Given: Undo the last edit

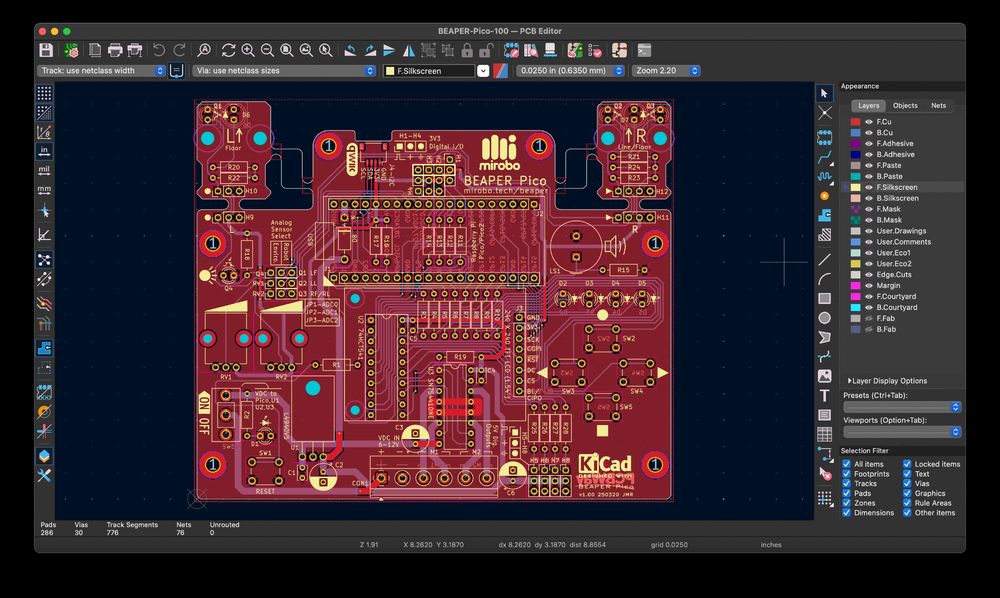Looking at the screenshot, I should click(159, 50).
